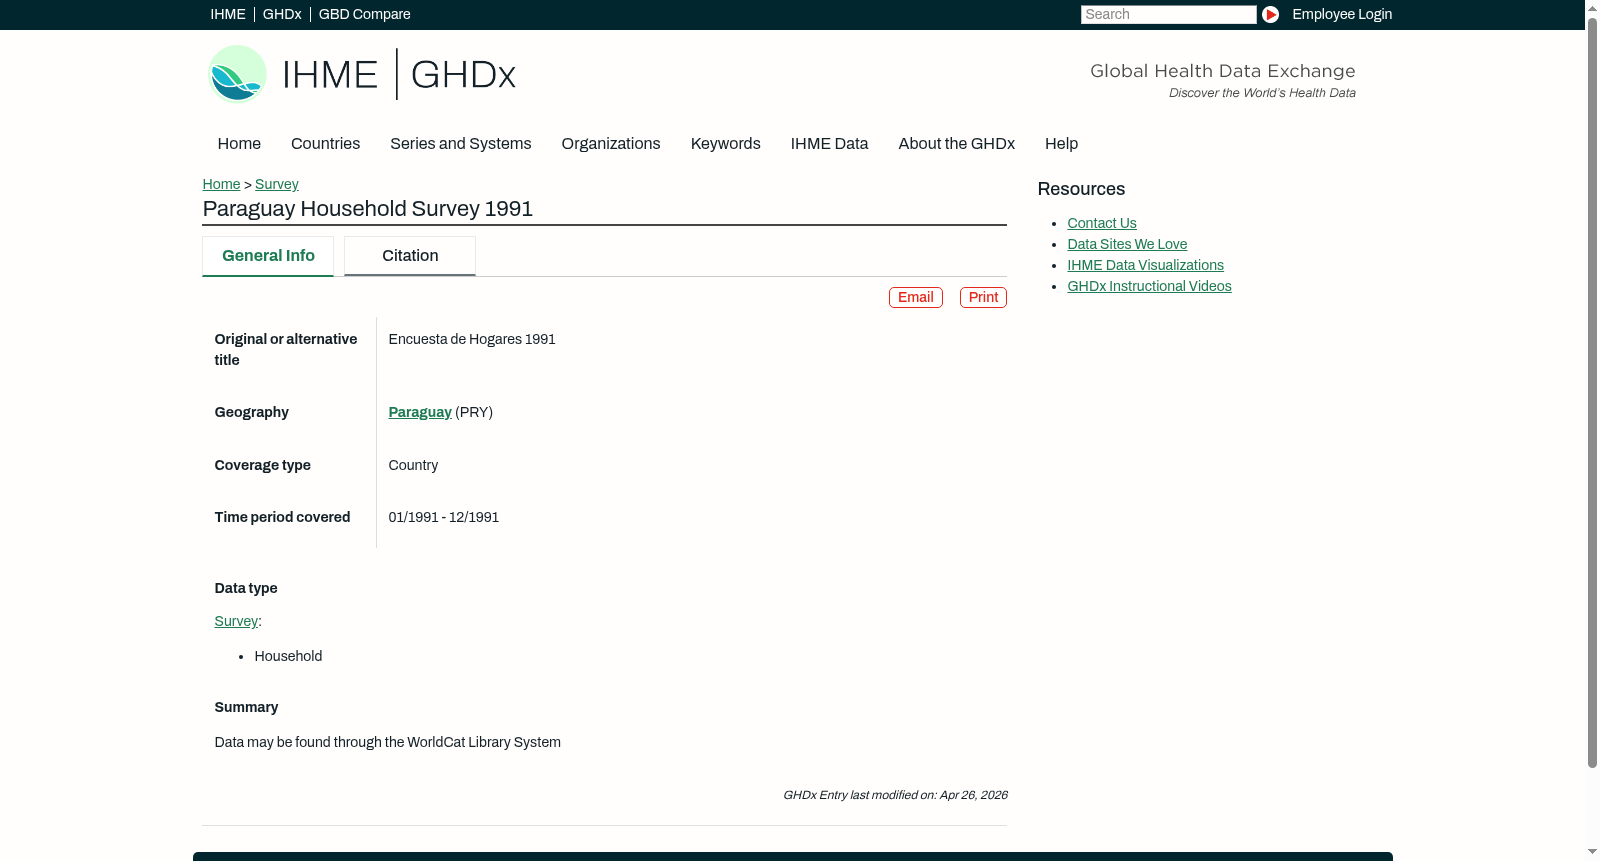Click GHDx Entry last modified date
The image size is (1600, 861).
point(895,795)
